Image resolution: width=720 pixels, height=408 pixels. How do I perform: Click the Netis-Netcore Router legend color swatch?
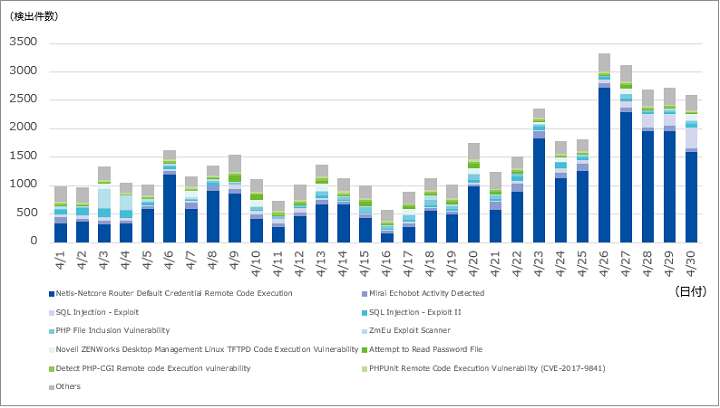point(52,294)
